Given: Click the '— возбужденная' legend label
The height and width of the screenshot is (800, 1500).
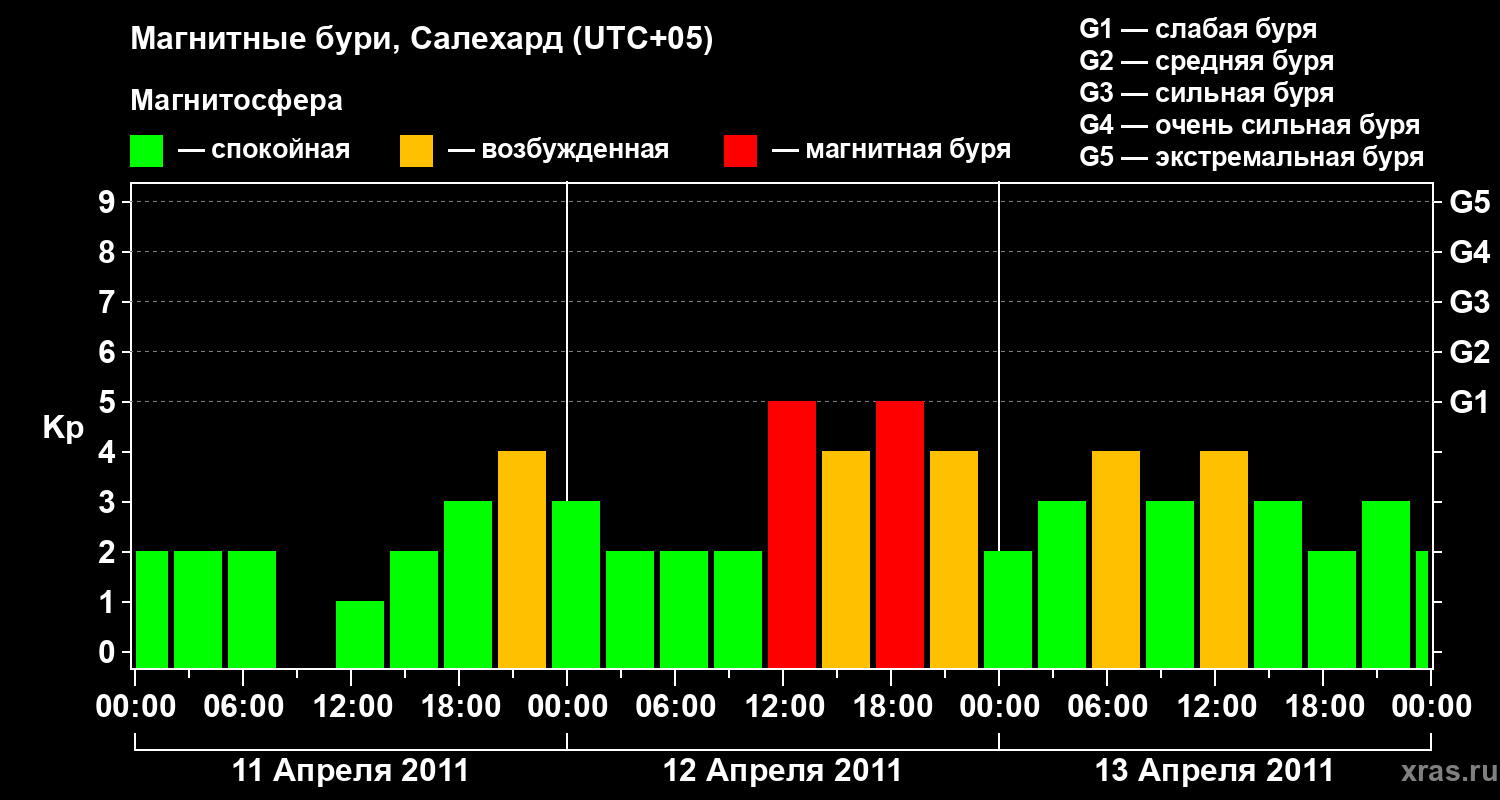Looking at the screenshot, I should pyautogui.click(x=558, y=151).
